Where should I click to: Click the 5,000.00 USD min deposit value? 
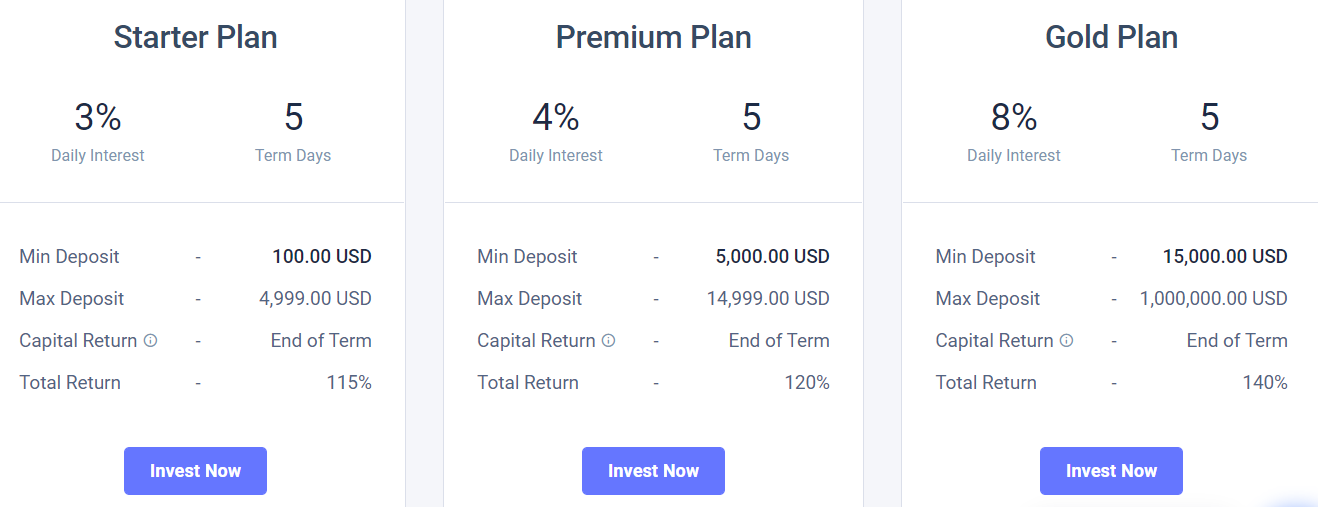[772, 257]
